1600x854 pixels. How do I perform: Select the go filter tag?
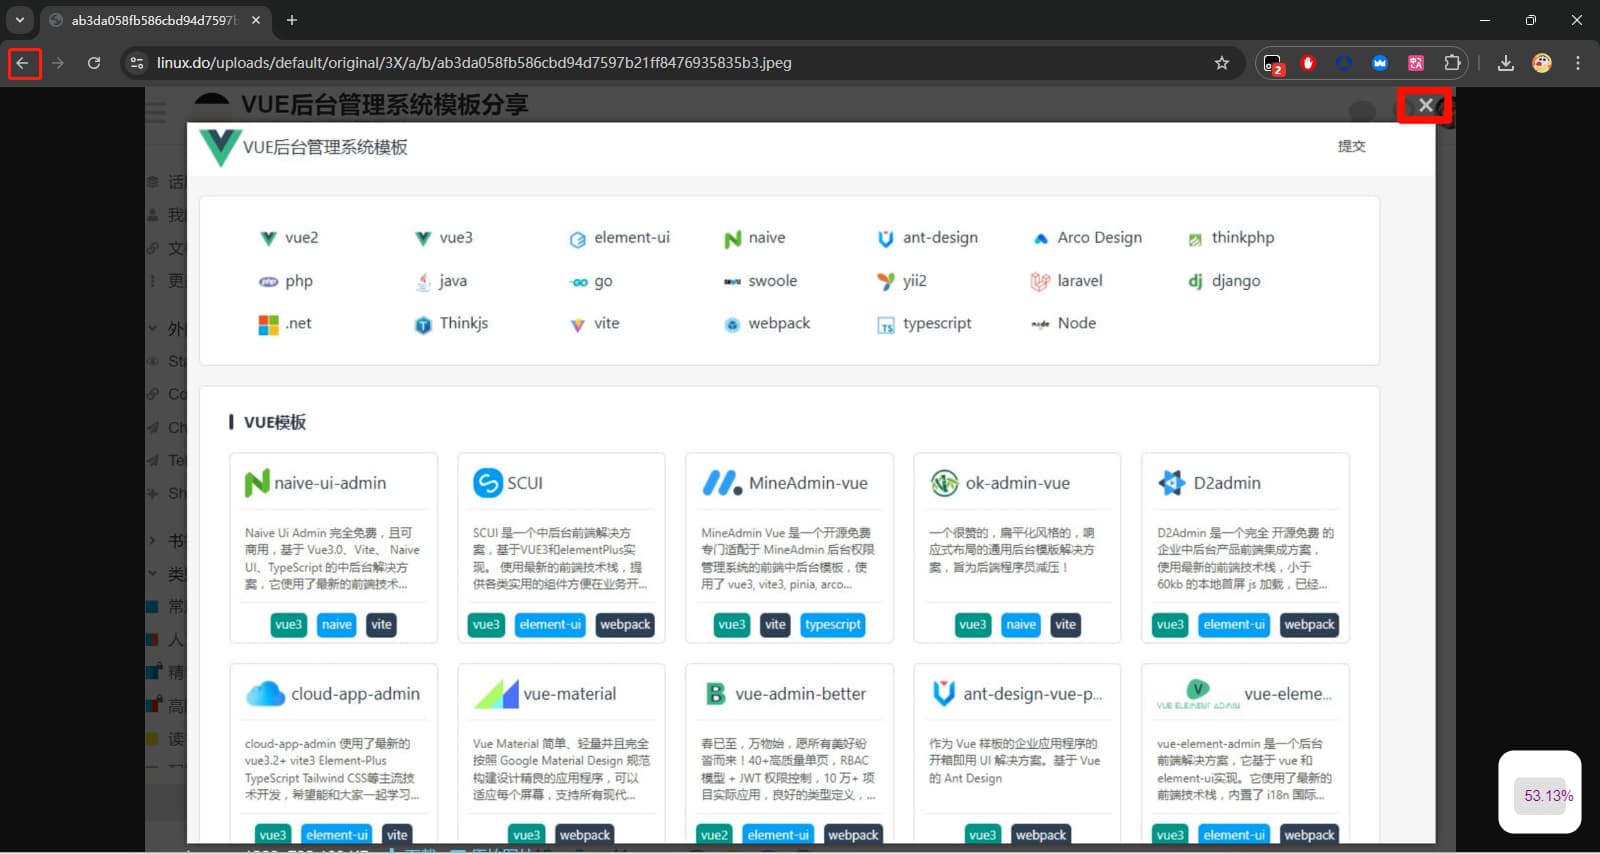(x=591, y=281)
